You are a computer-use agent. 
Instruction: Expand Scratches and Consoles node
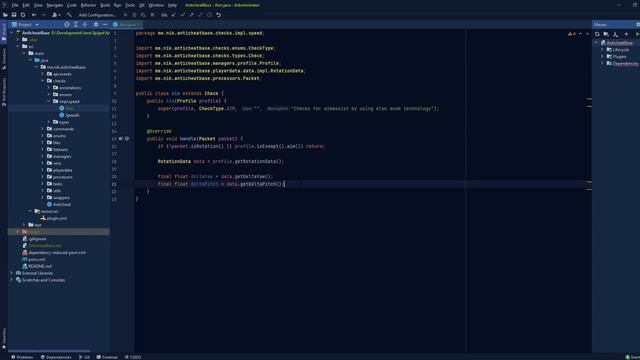click(x=12, y=280)
